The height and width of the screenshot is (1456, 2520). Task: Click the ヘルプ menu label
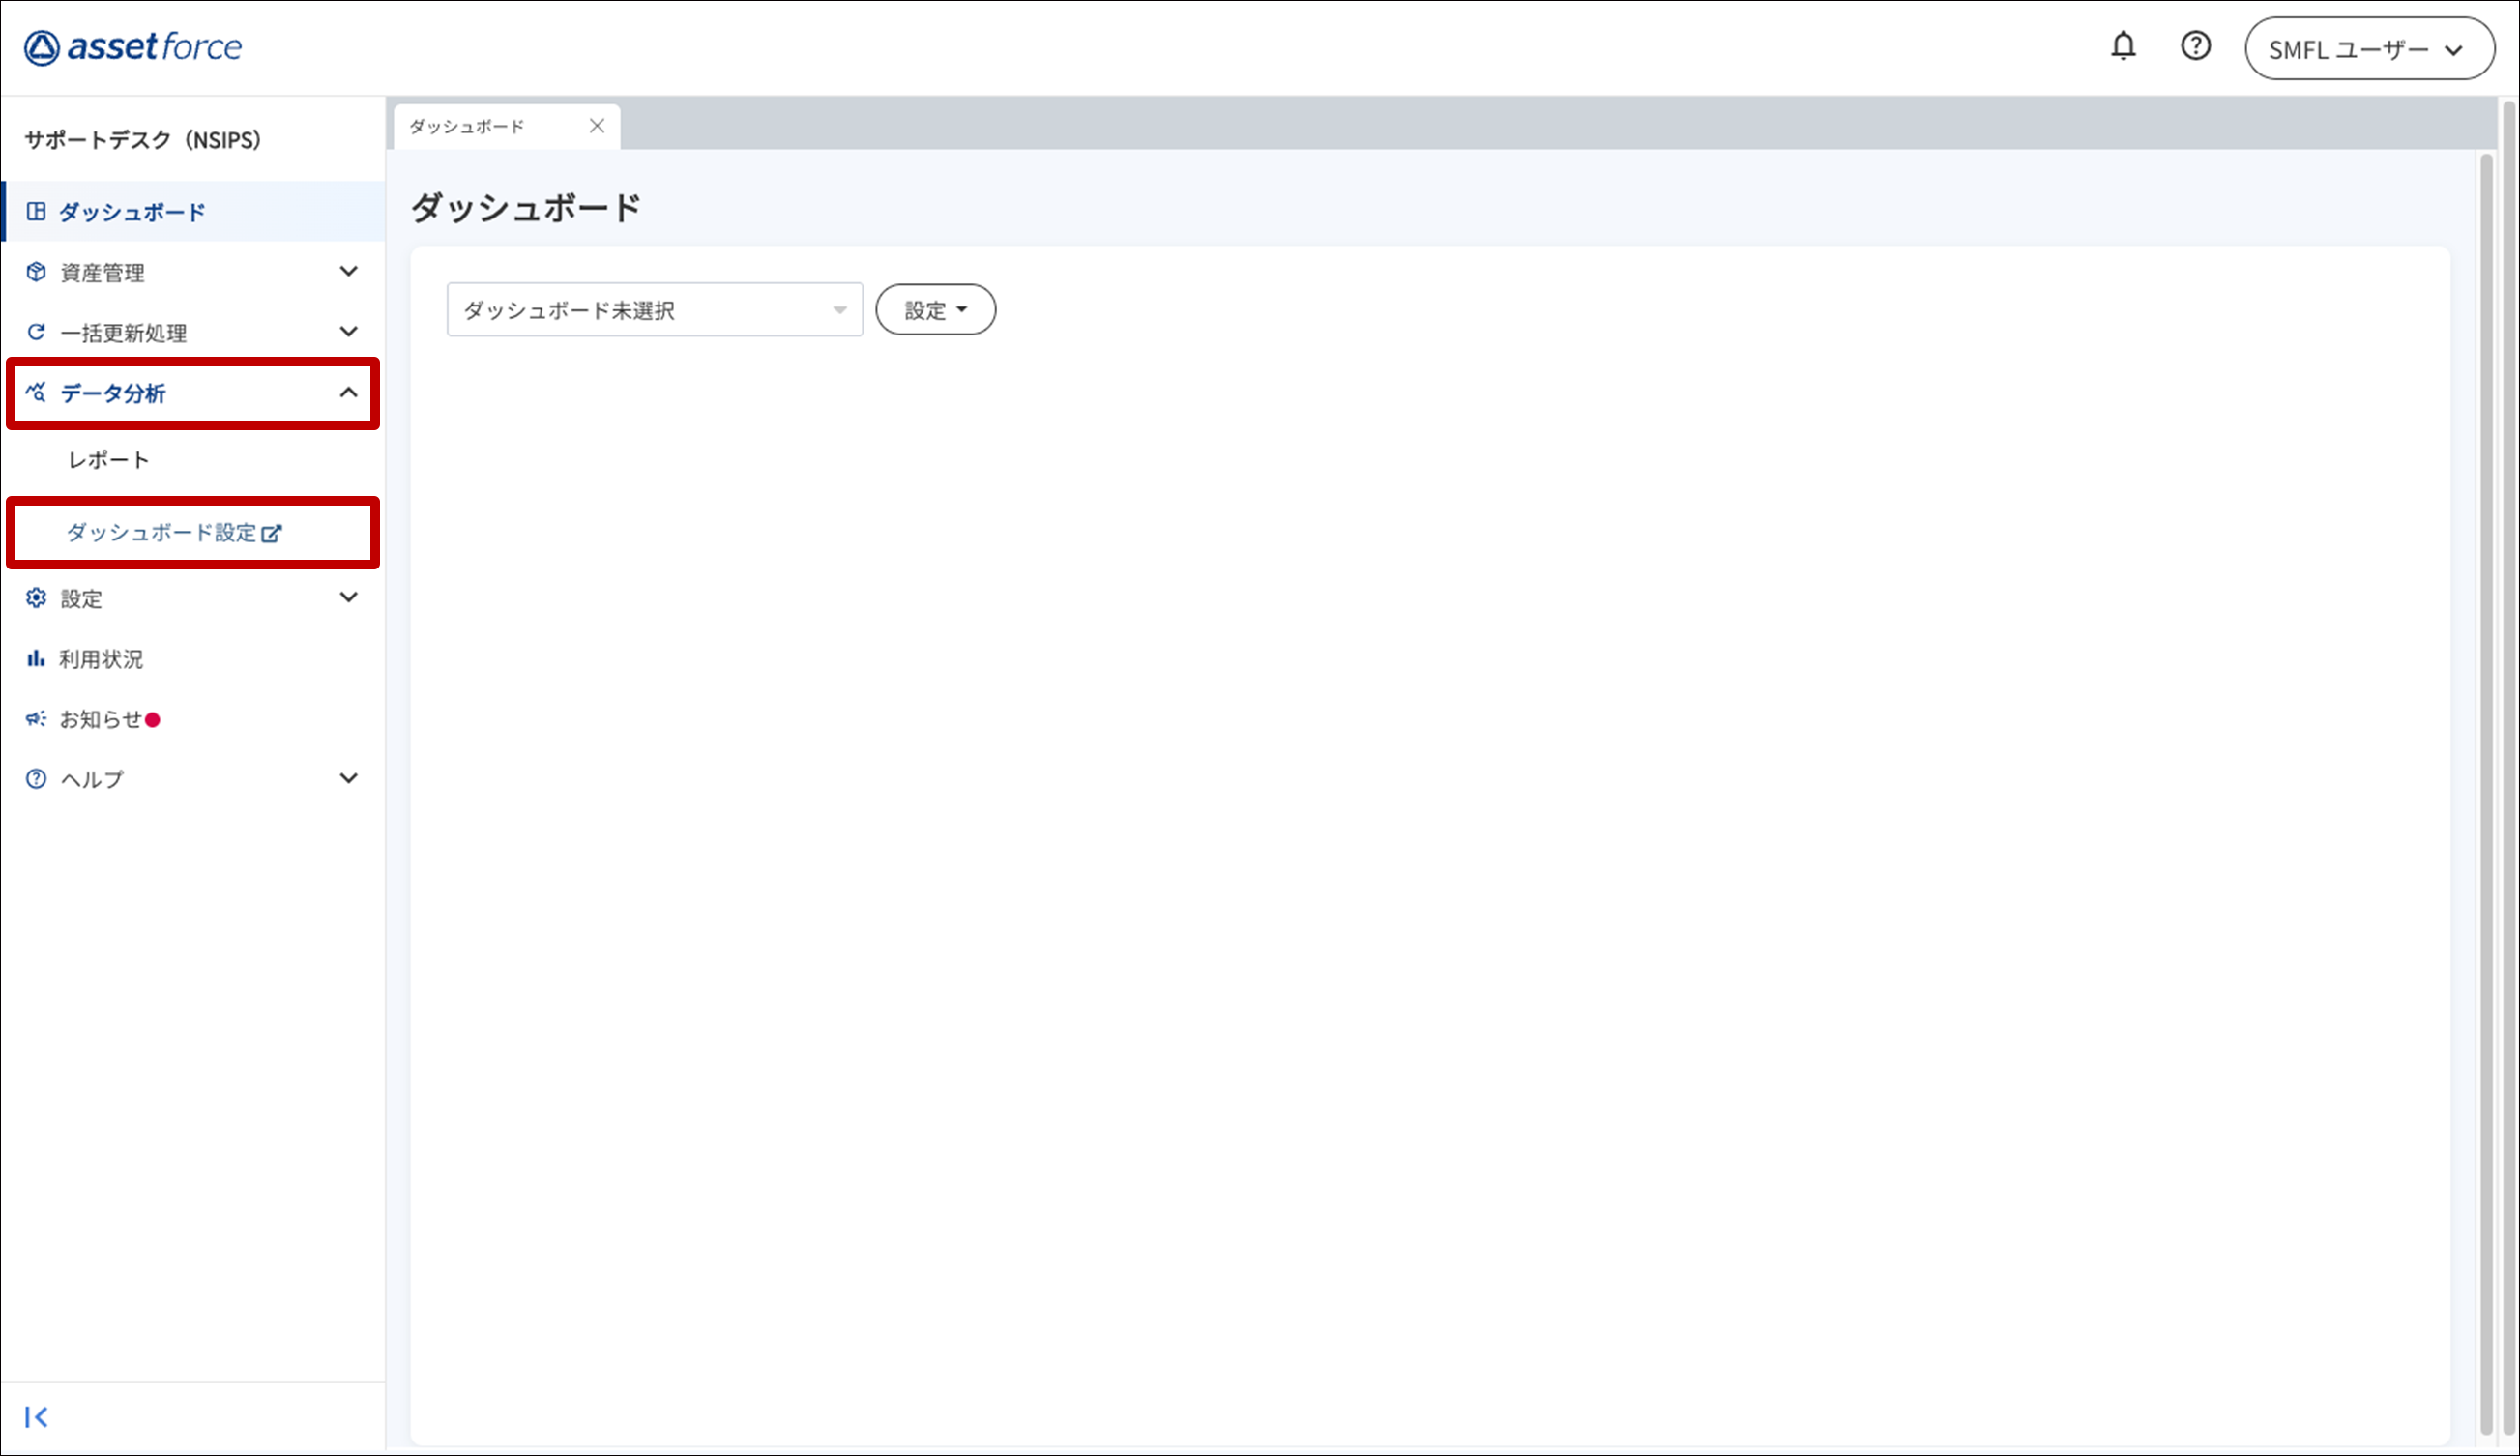click(92, 780)
